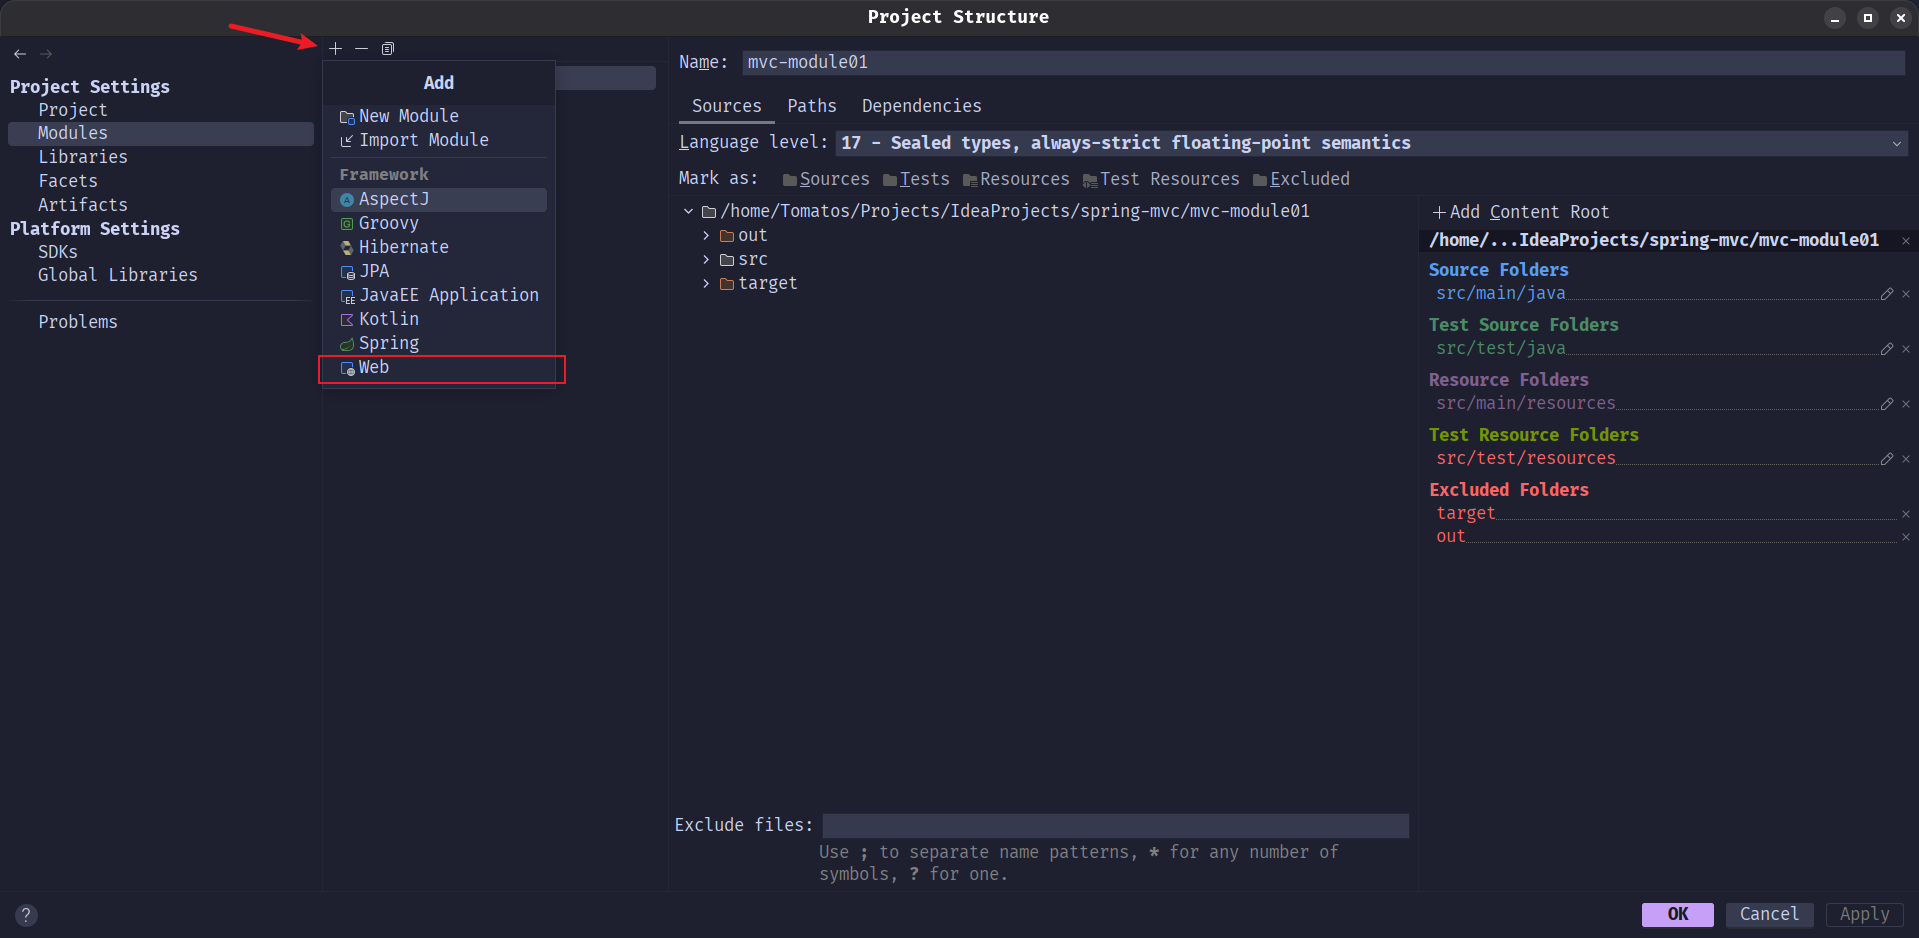Viewport: 1919px width, 938px height.
Task: Choose Spring framework from Add menu
Action: point(388,343)
